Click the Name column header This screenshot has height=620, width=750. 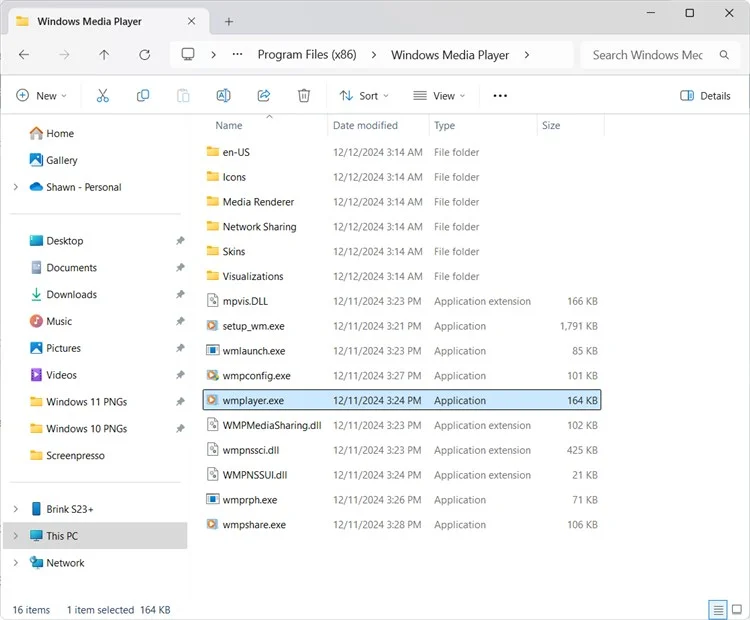point(229,125)
